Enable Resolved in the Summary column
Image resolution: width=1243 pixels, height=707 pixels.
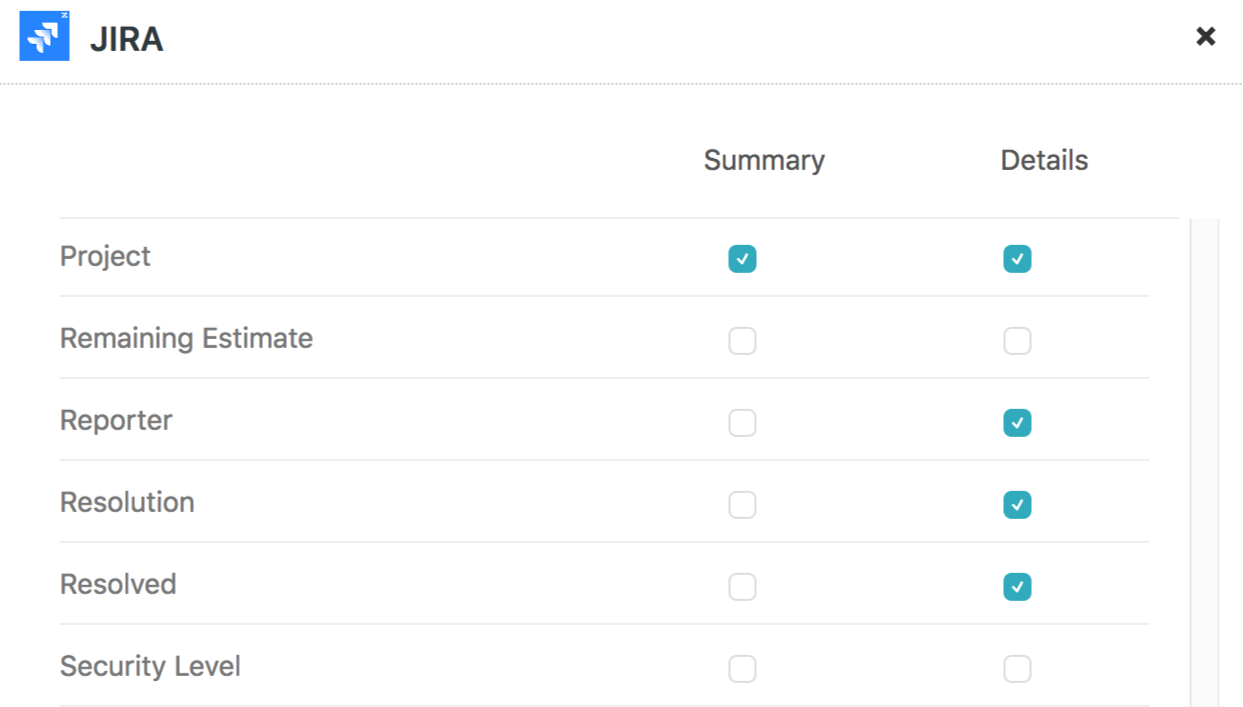(742, 587)
